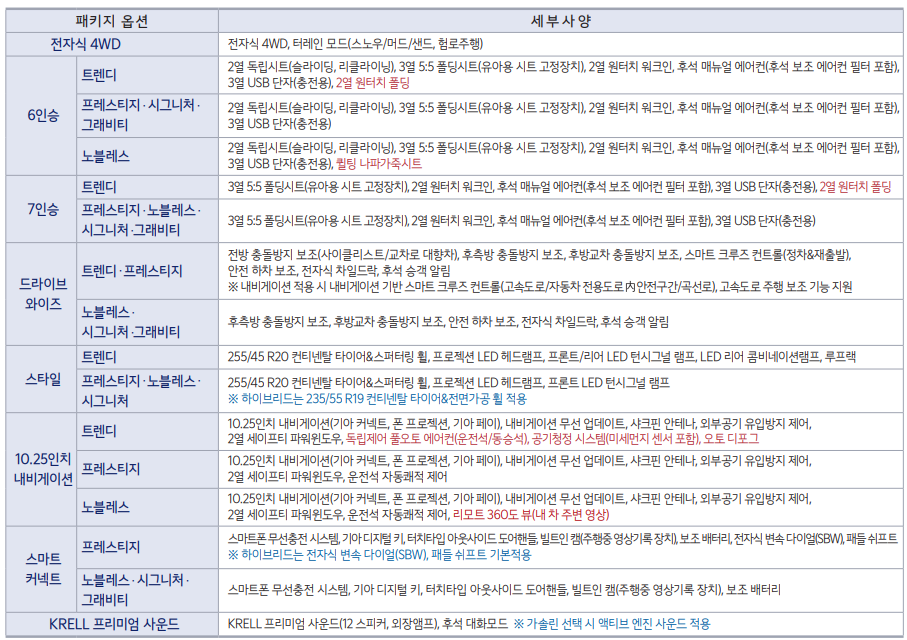Viewport: 907px width, 640px height.
Task: Click the '7인승' category cell
Action: point(43,209)
